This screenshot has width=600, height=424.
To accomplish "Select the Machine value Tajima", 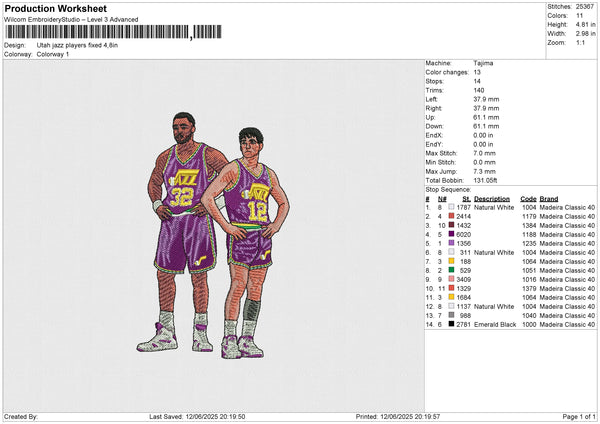I will [483, 63].
